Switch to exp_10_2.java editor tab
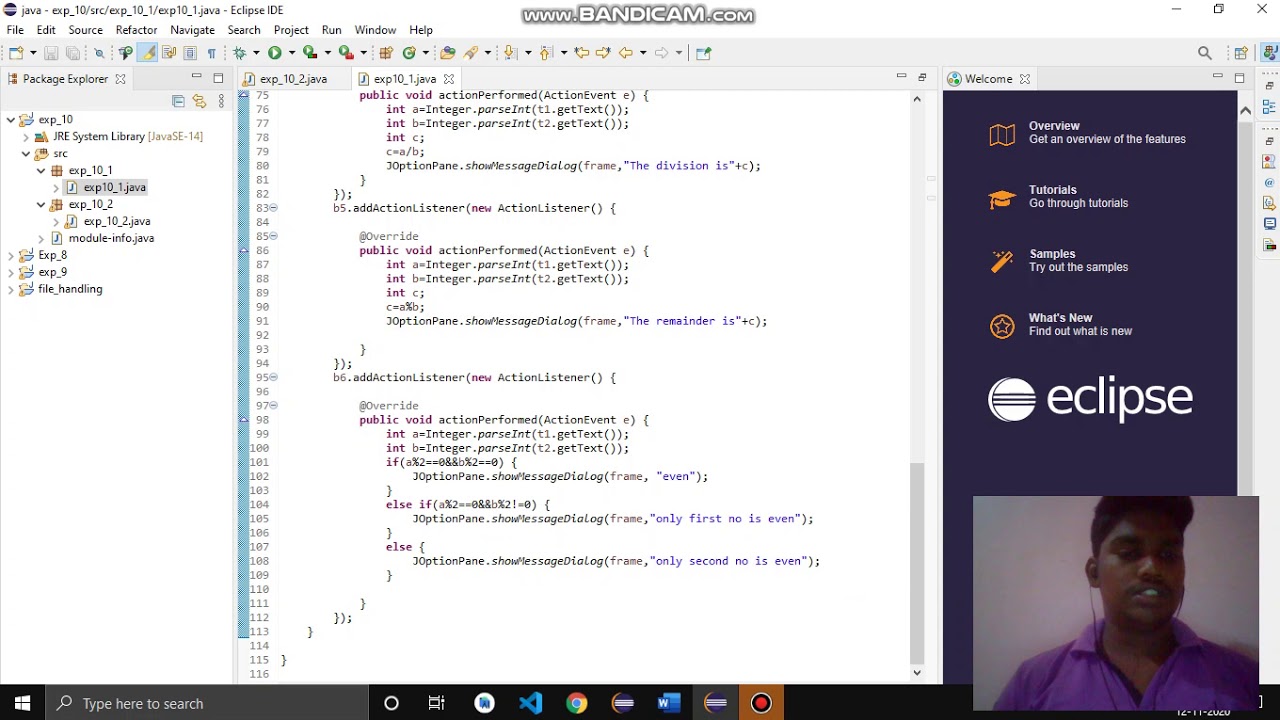This screenshot has width=1280, height=720. click(x=293, y=79)
